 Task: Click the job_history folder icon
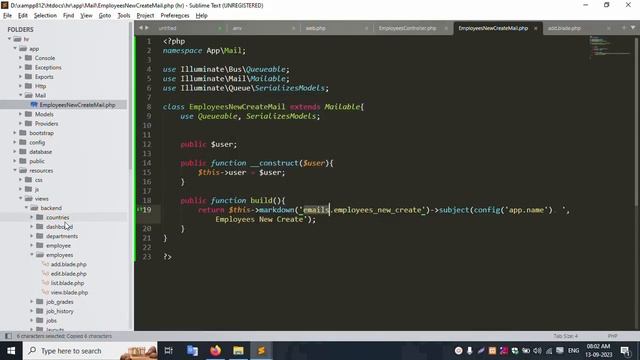40,311
